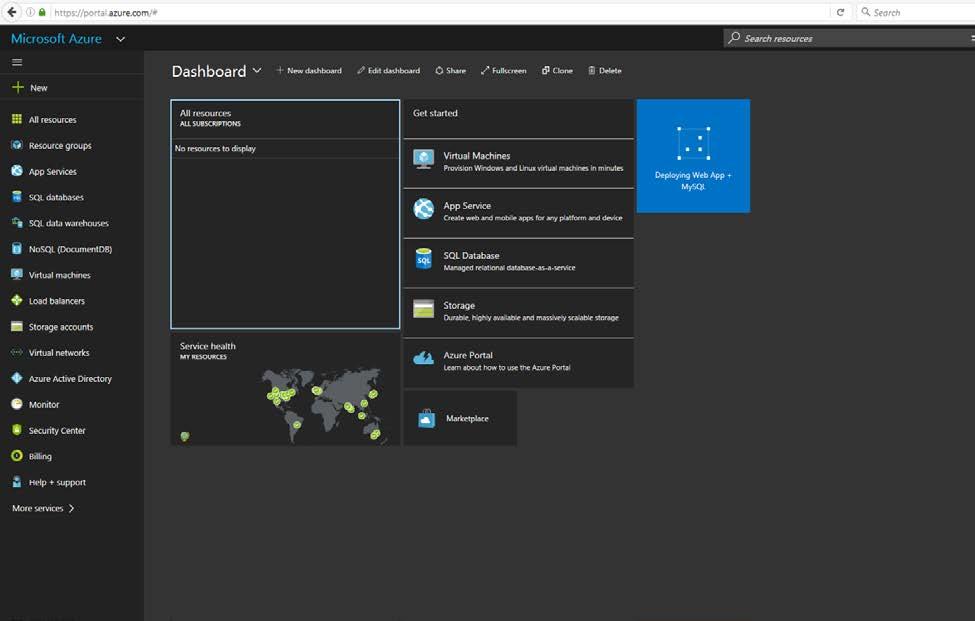Screen dimensions: 975x621
Task: Click Marketplace label in tile
Action: 467,418
